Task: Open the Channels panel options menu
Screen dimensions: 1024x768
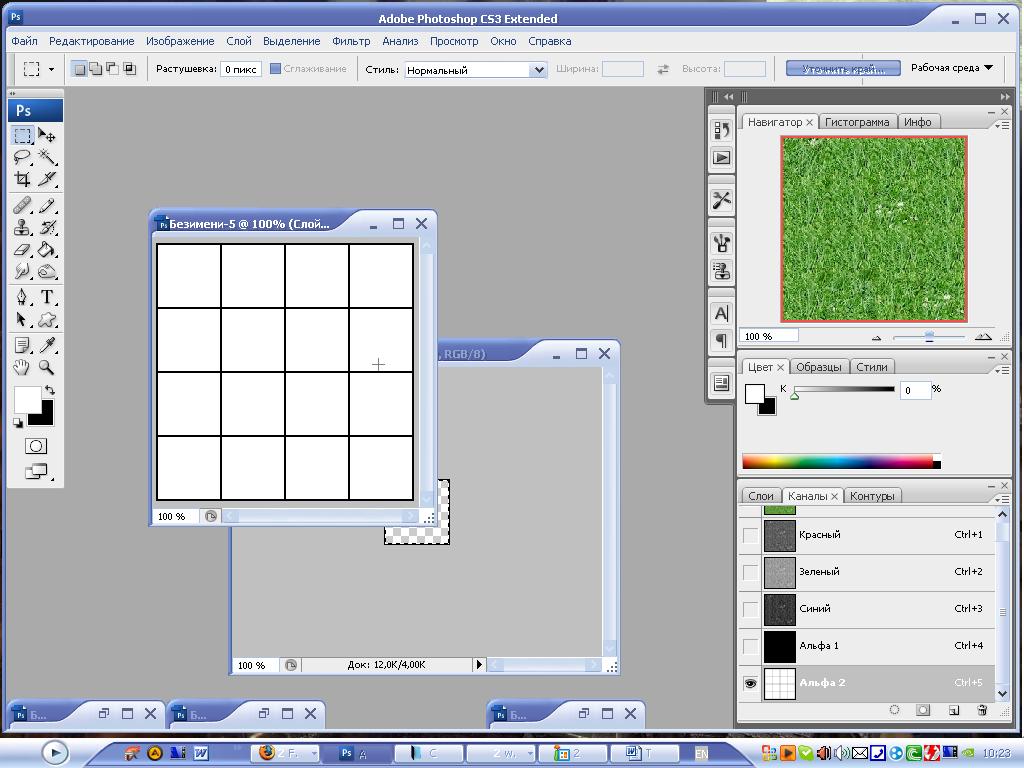Action: point(1003,499)
